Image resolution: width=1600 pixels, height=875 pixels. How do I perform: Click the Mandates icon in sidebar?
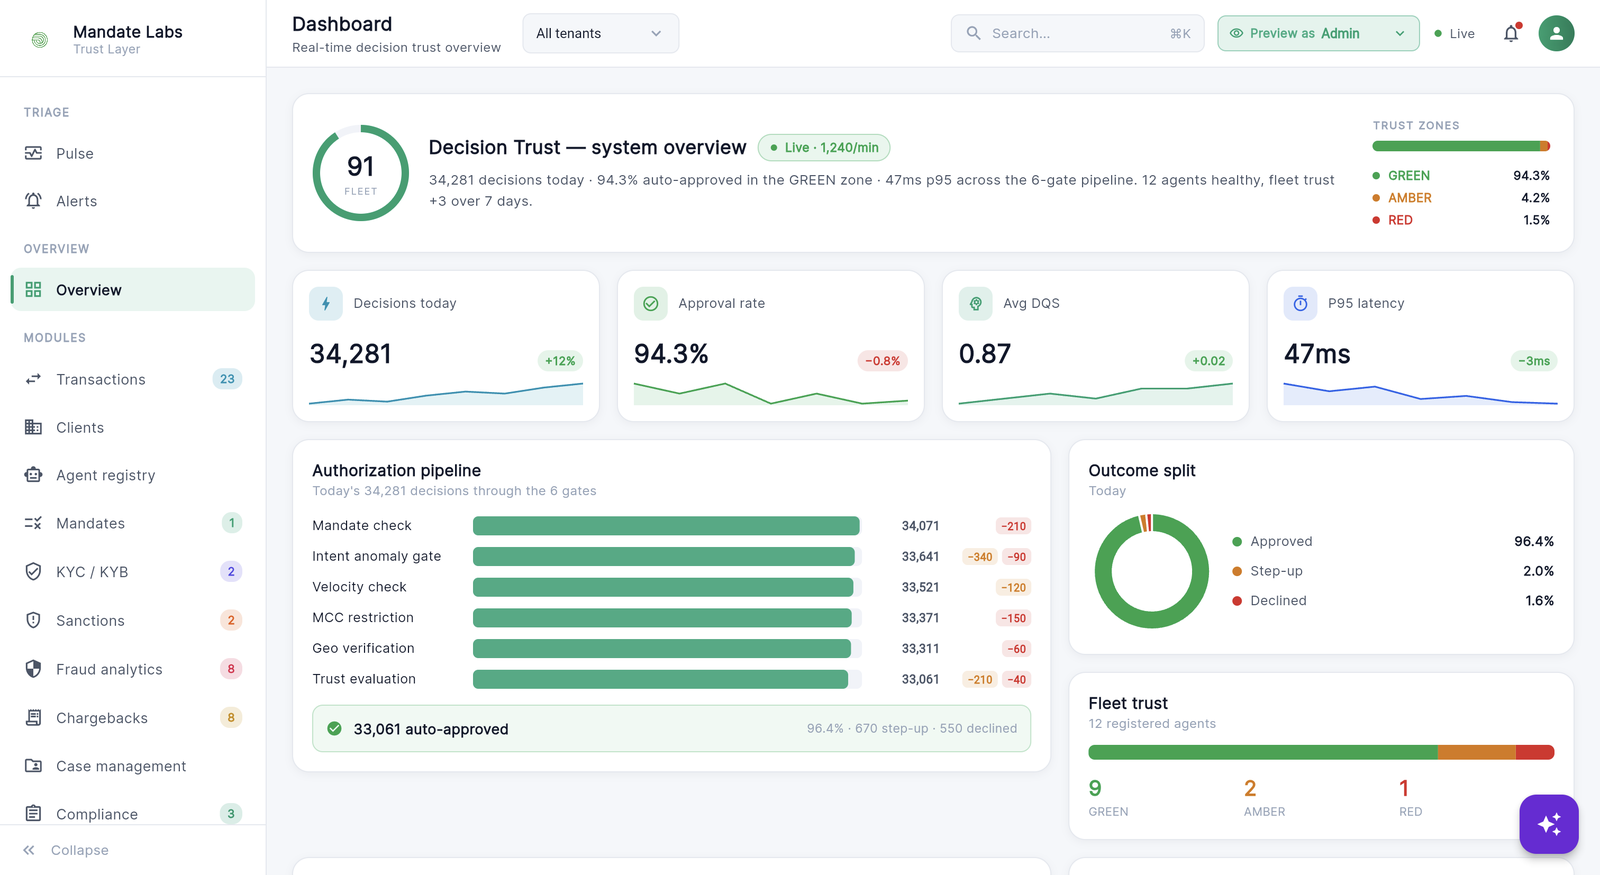33,523
